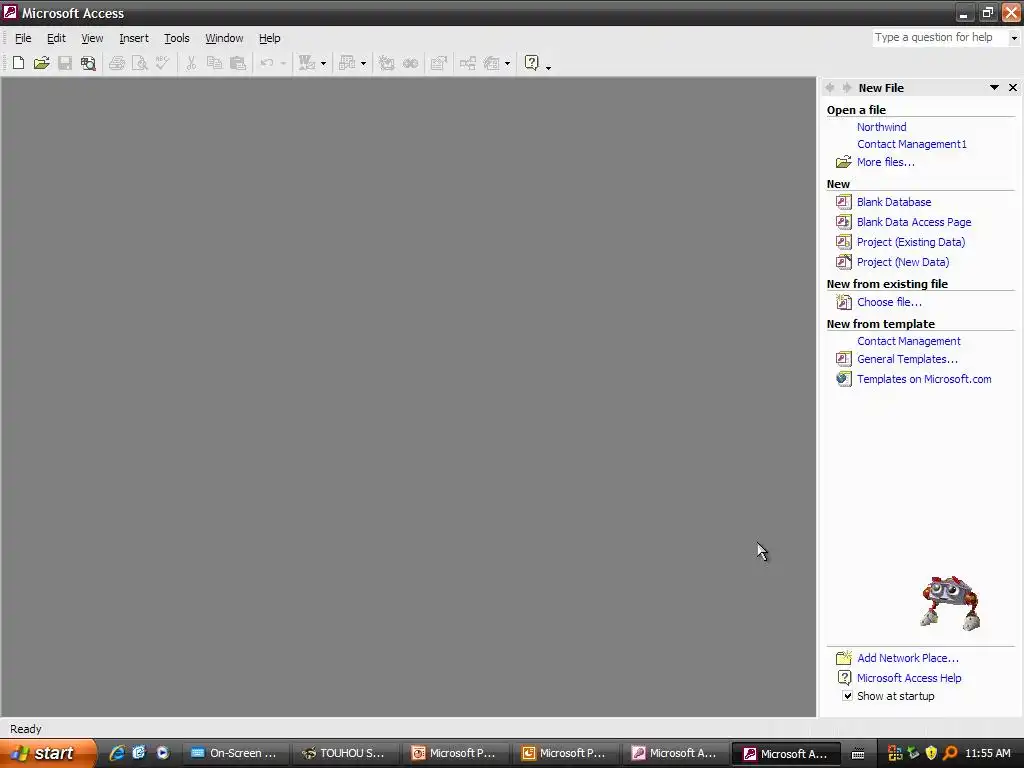Switch to TOUHOU taskbar button
Screen dimensions: 1024x768
(x=344, y=753)
